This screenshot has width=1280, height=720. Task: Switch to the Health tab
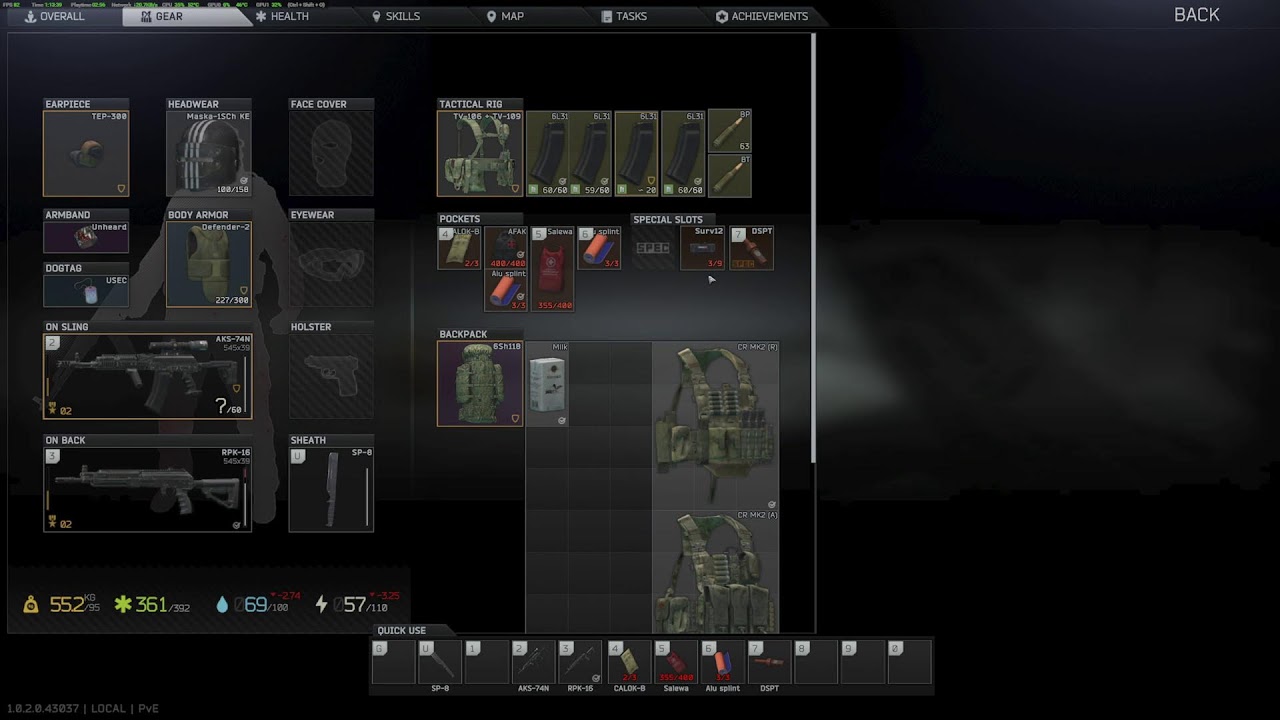tap(283, 16)
